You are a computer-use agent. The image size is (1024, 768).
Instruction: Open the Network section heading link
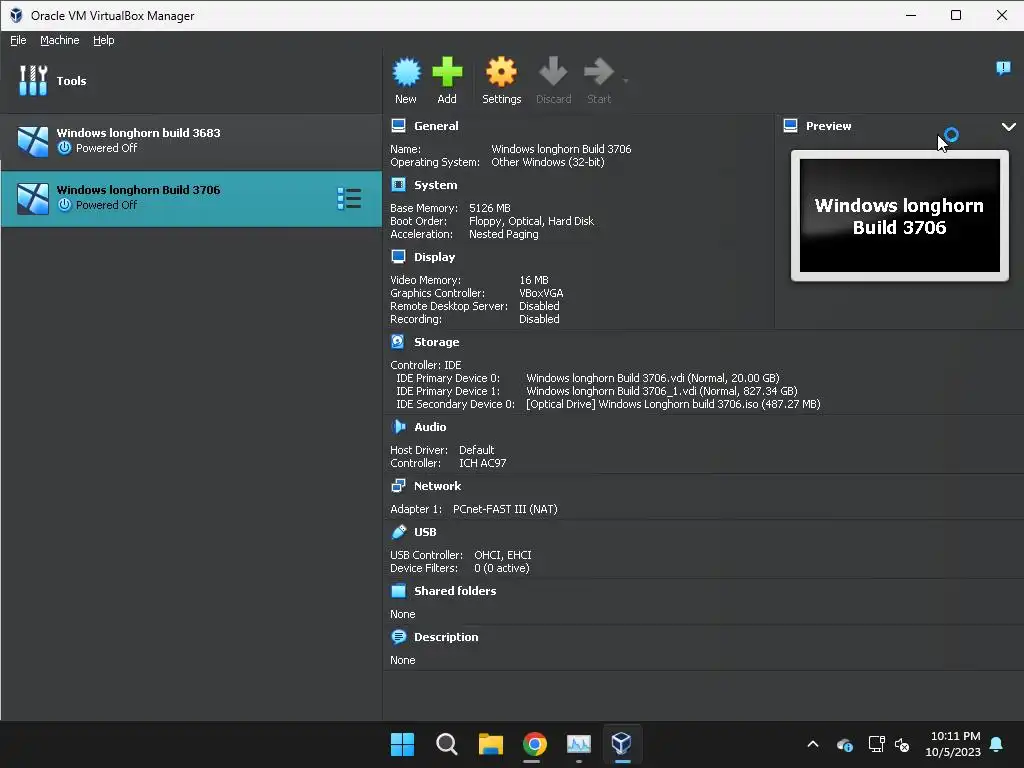[x=437, y=486]
